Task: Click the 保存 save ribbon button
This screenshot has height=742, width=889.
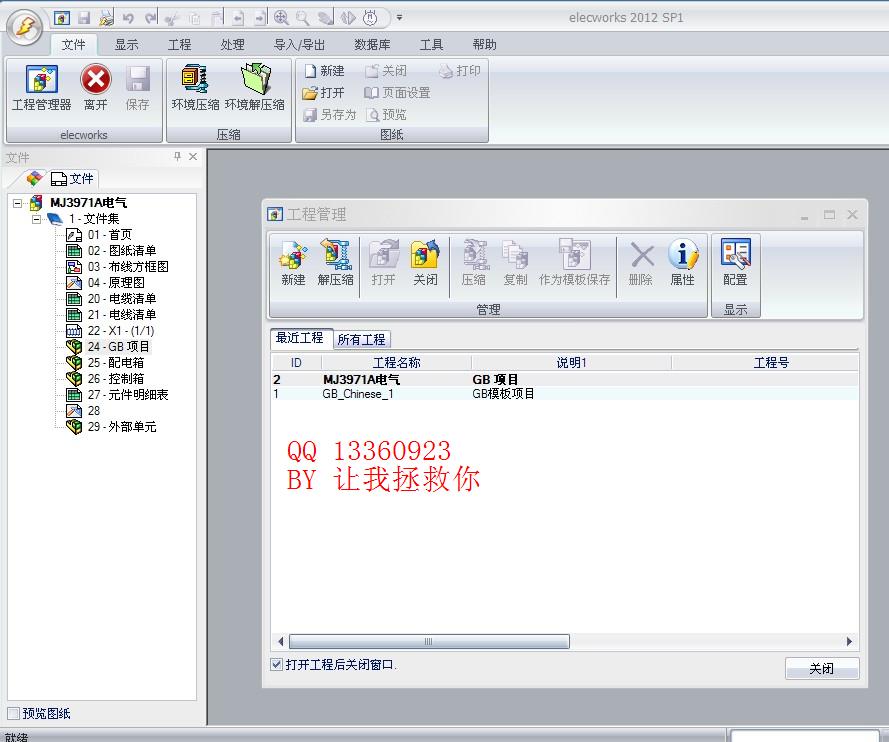Action: 137,88
